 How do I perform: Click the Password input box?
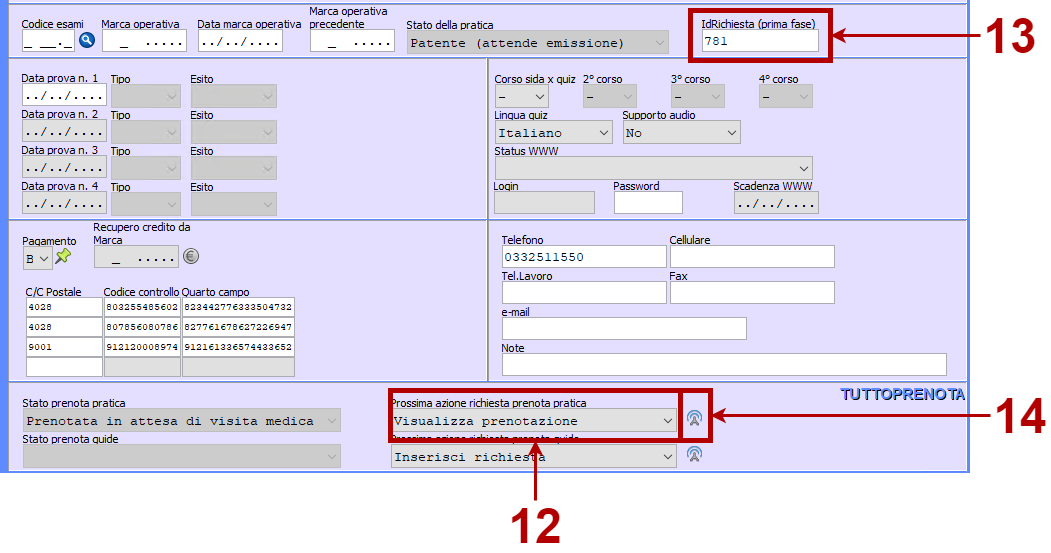(647, 203)
